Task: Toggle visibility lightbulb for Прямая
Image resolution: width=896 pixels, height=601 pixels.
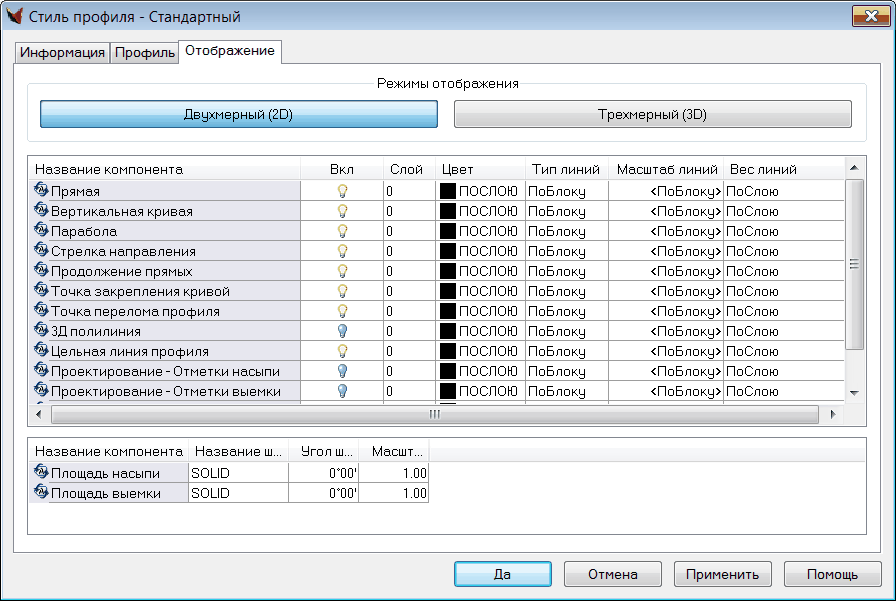Action: coord(342,191)
